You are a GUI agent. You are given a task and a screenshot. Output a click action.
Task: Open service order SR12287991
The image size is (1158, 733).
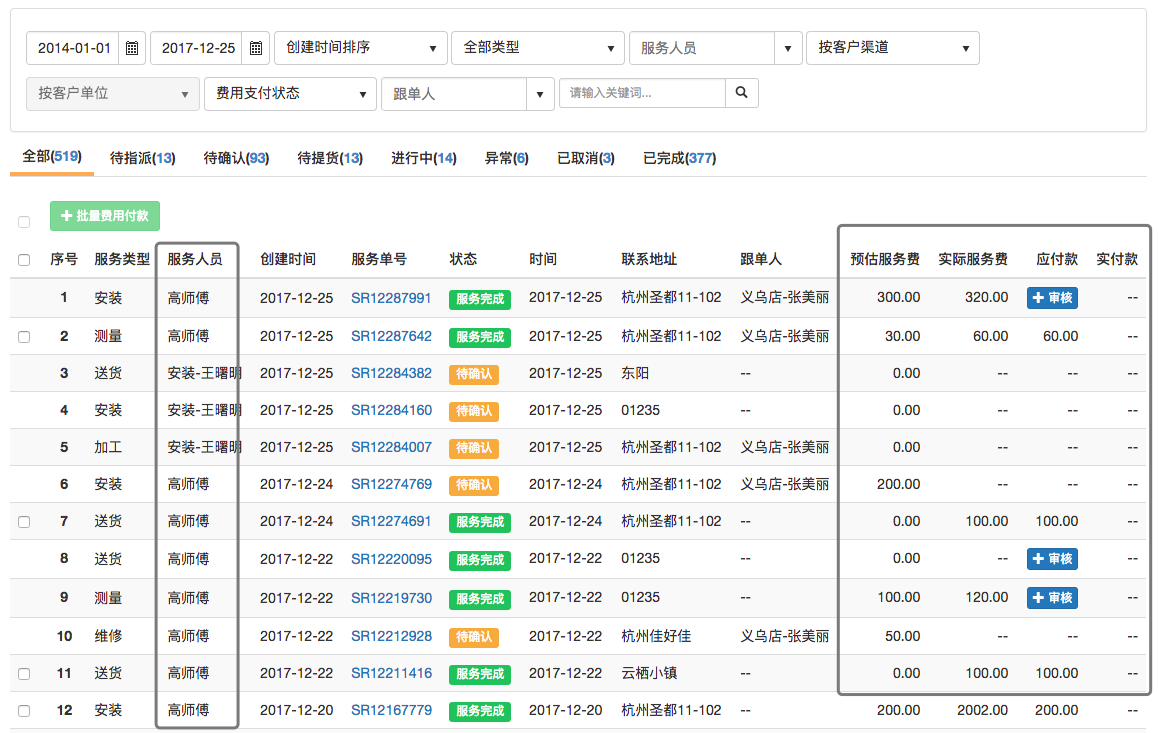391,298
